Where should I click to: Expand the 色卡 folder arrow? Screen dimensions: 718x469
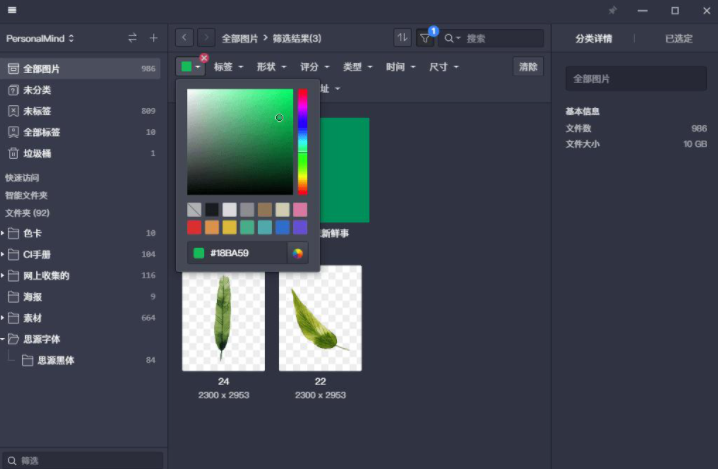click(3, 233)
